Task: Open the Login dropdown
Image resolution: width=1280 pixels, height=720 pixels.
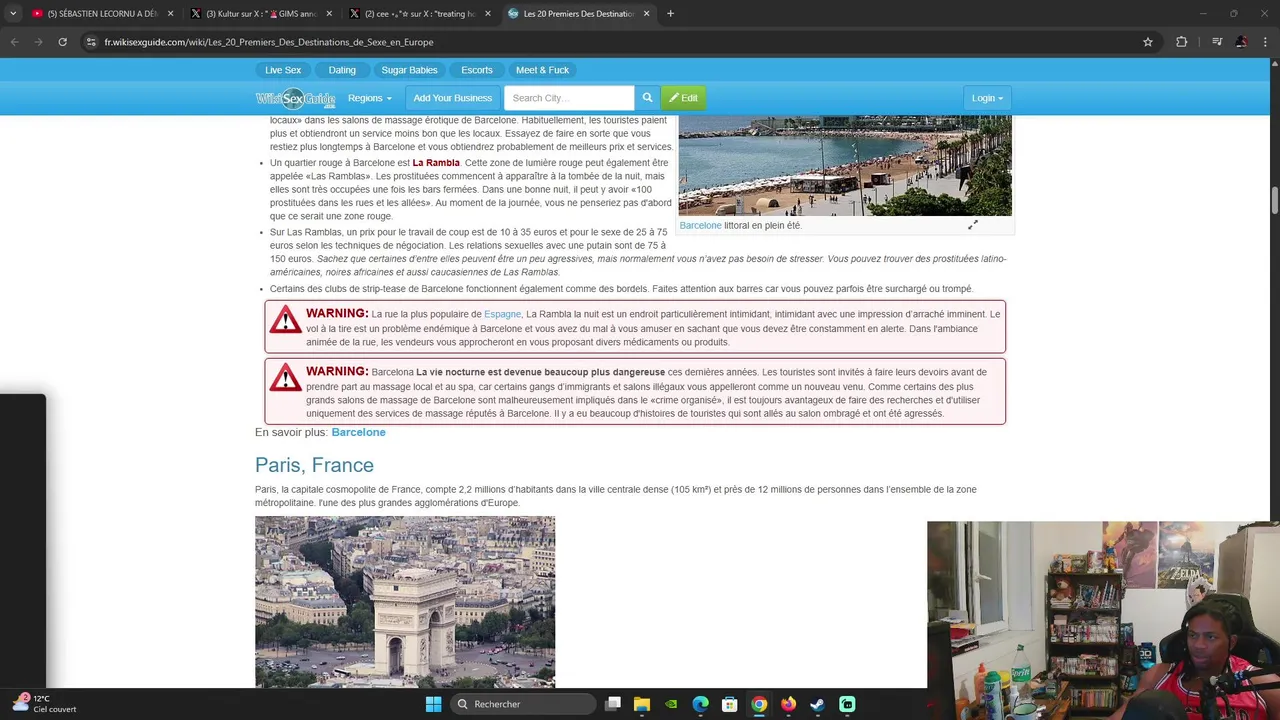Action: coord(988,98)
